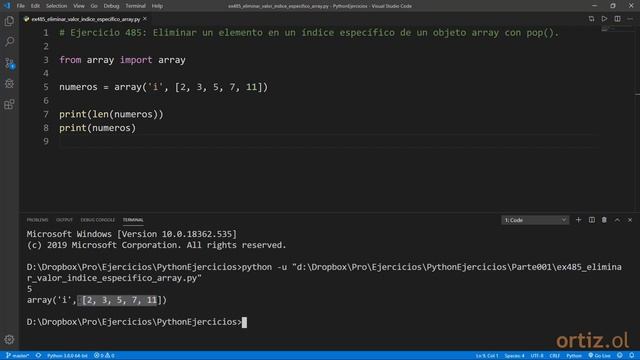
Task: Open the editor More Actions menu
Action: pyautogui.click(x=630, y=19)
